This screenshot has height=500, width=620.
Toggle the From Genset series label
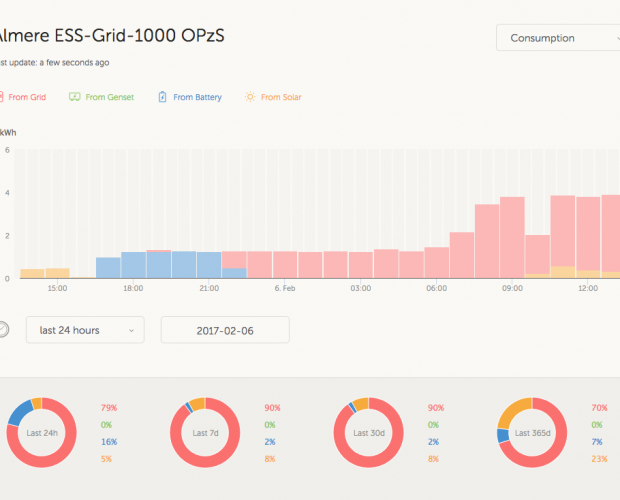pyautogui.click(x=110, y=97)
